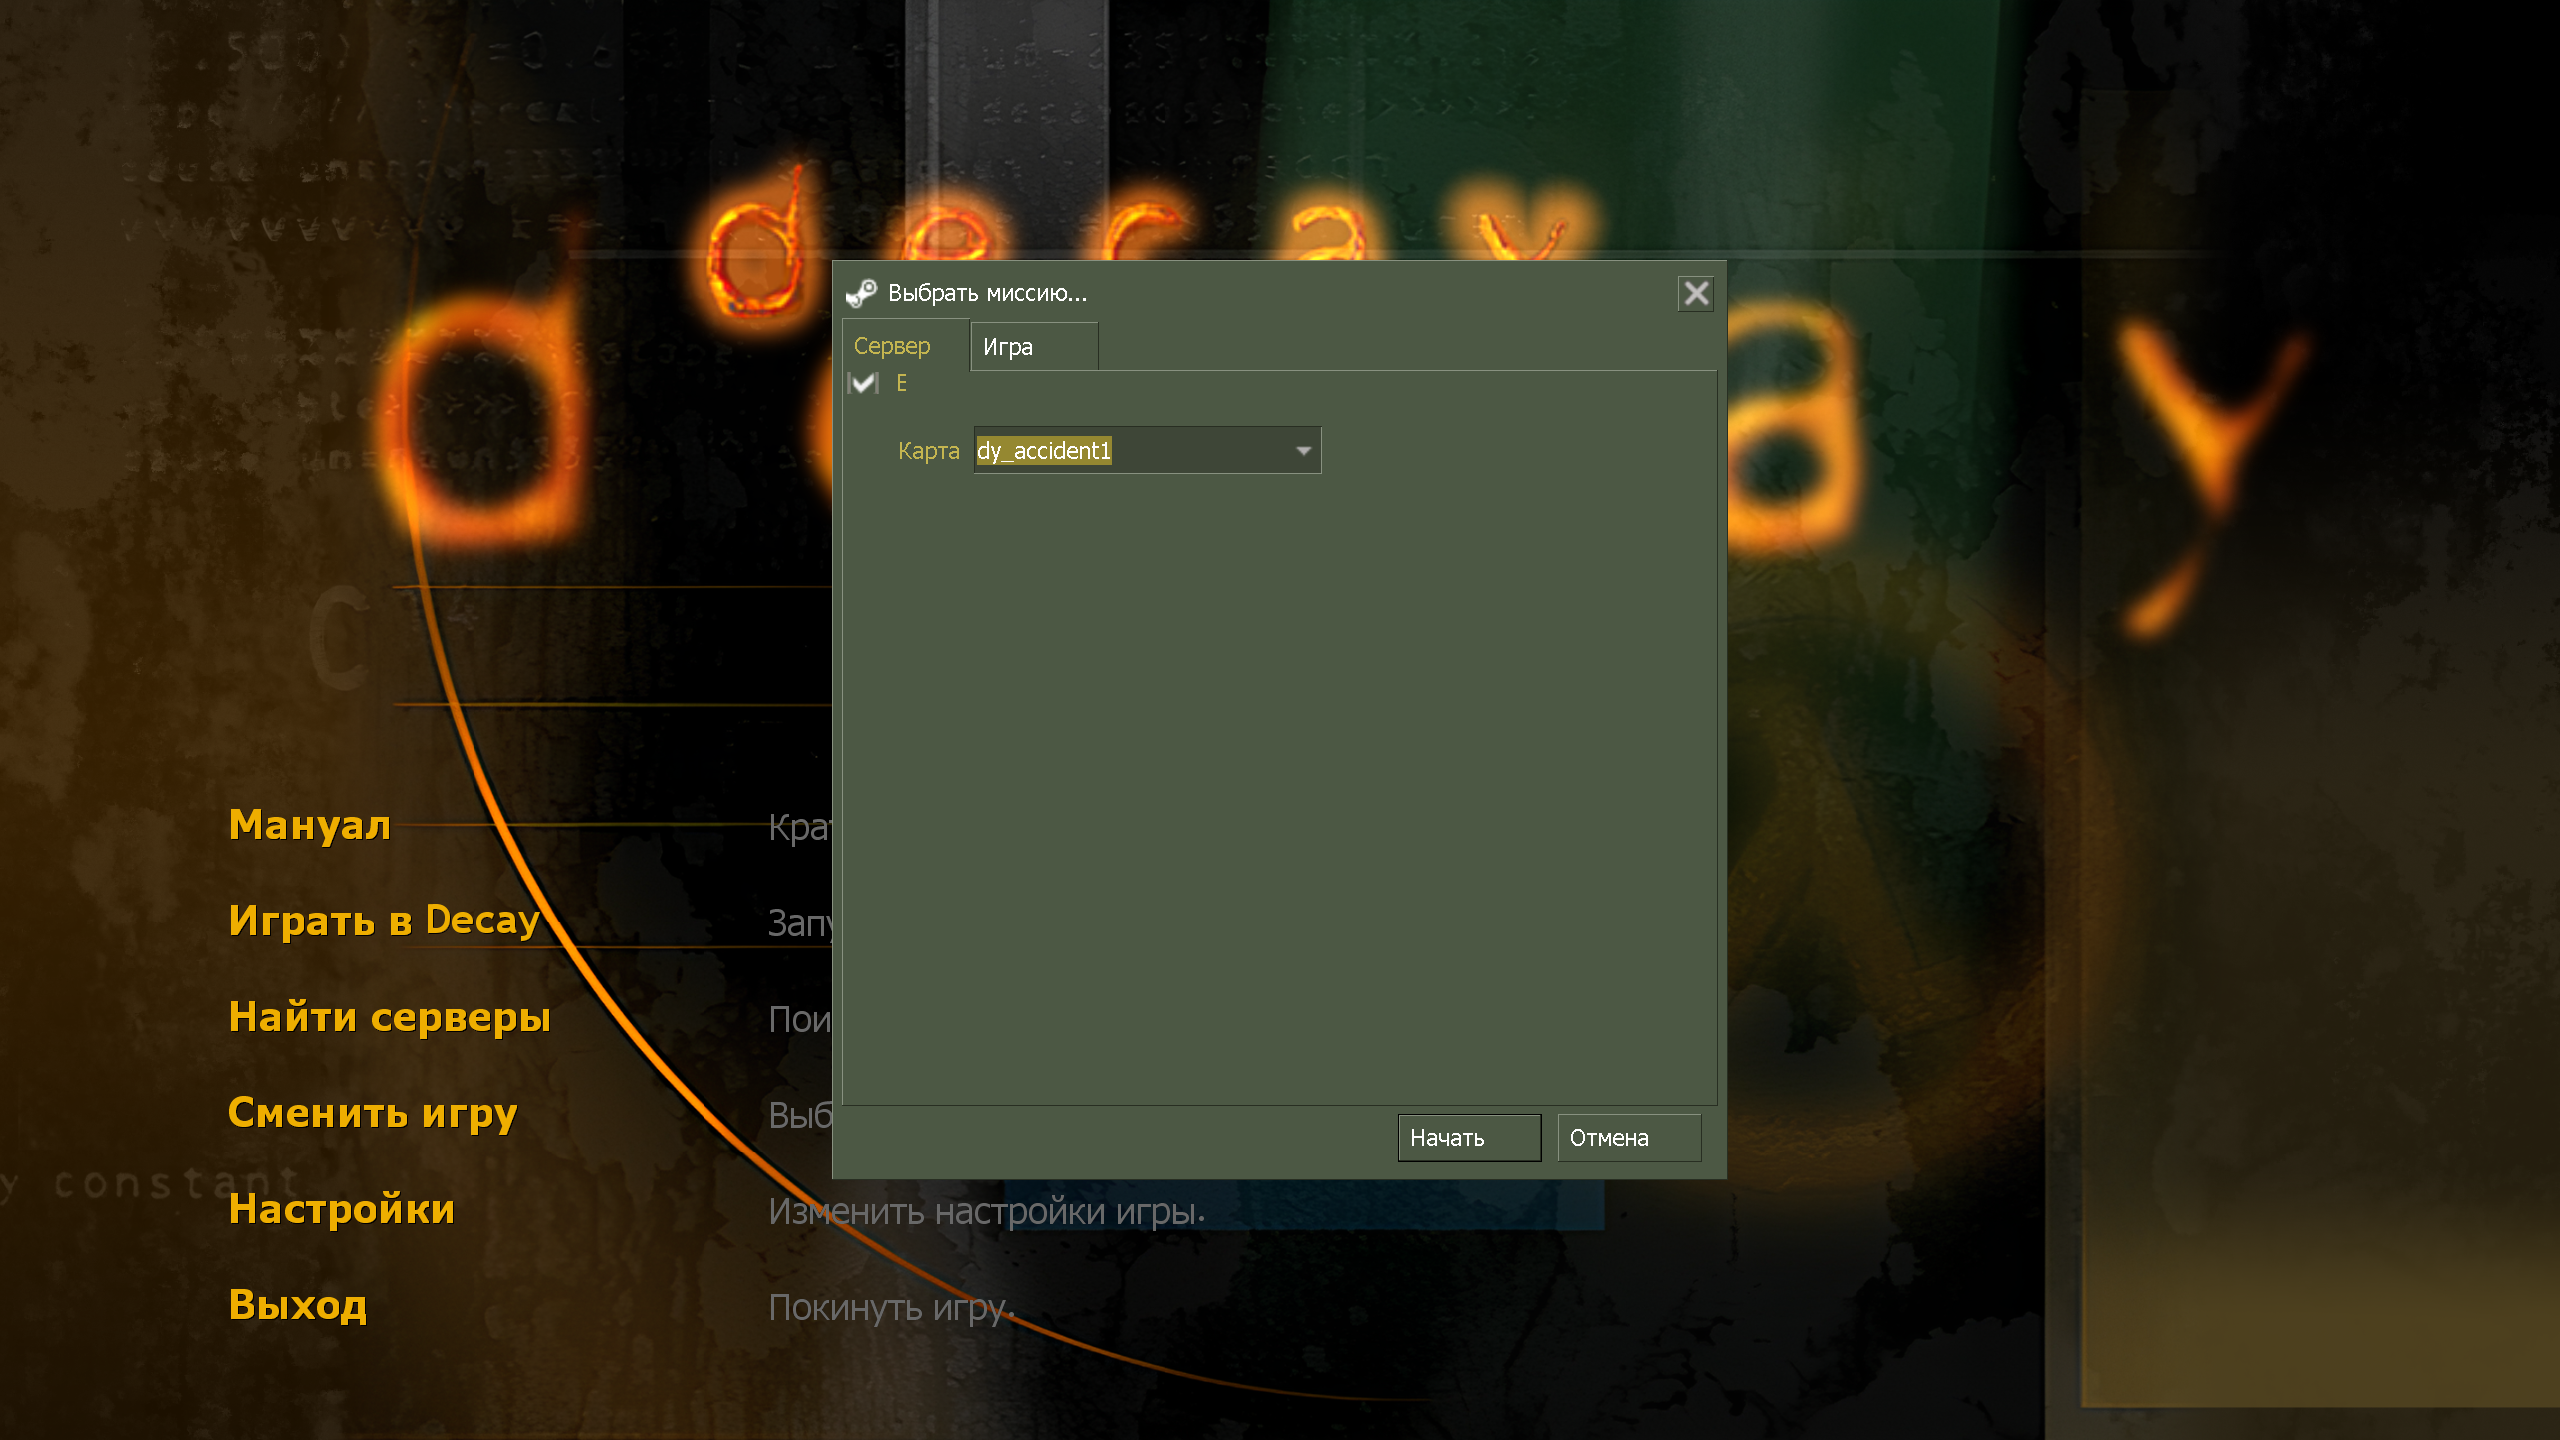Open Настройки from the main menu

(x=342, y=1210)
